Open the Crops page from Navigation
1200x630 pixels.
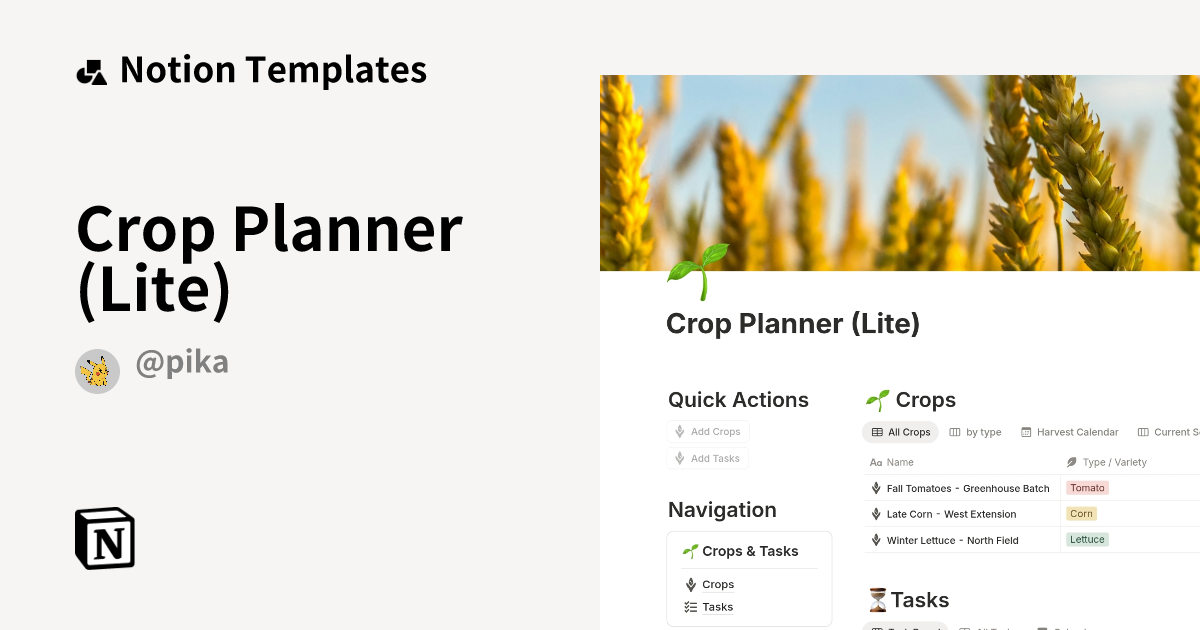(718, 584)
